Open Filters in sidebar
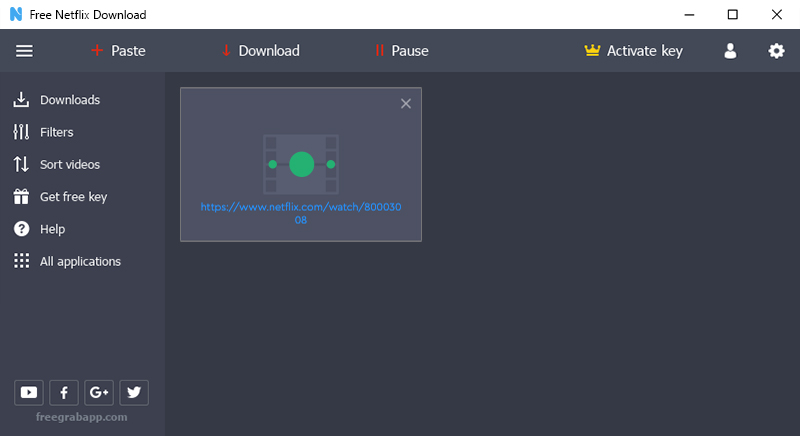This screenshot has height=436, width=800. (x=43, y=132)
